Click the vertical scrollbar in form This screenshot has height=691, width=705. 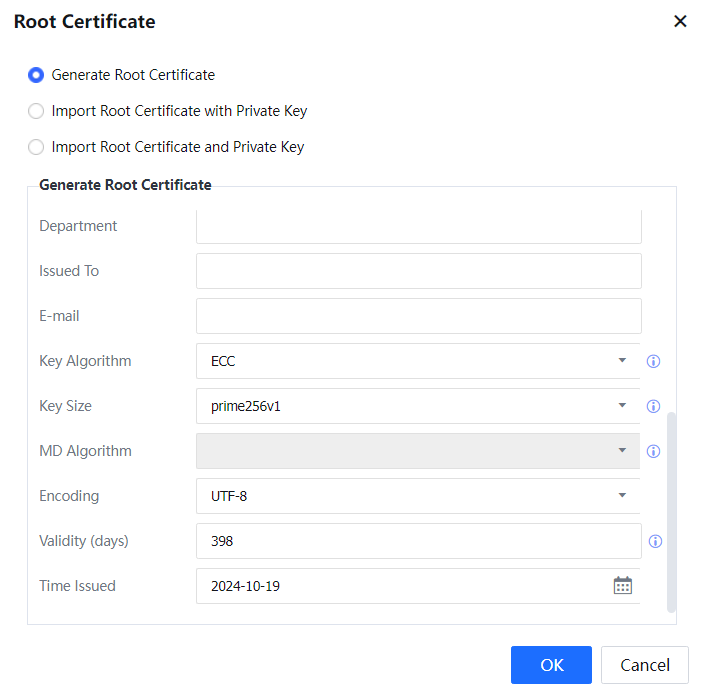tap(671, 510)
